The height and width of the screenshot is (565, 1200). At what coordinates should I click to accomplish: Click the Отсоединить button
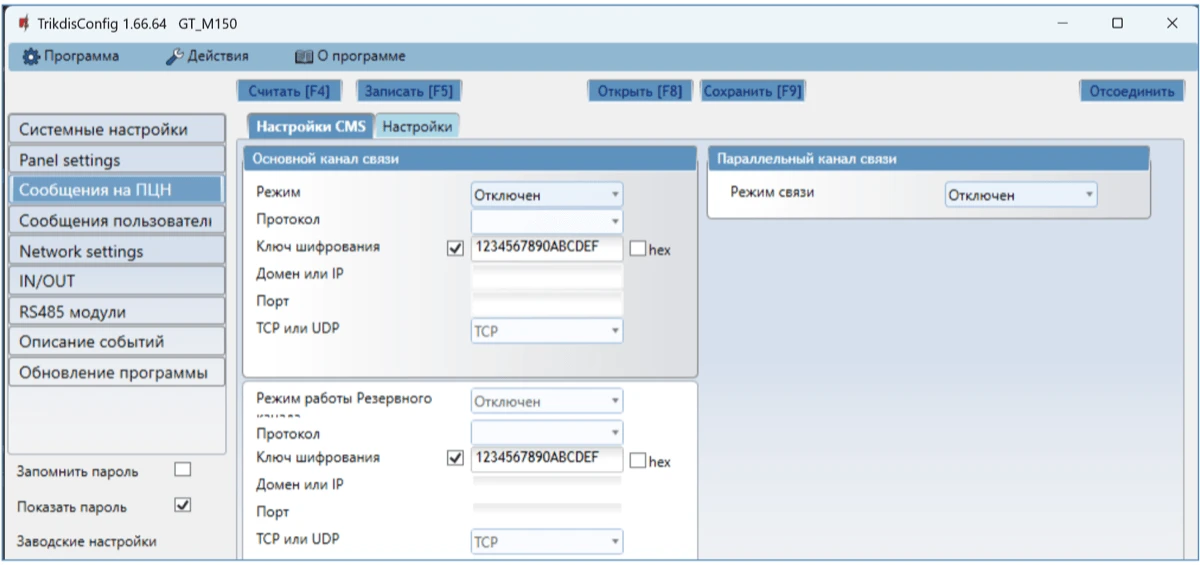click(x=1131, y=91)
